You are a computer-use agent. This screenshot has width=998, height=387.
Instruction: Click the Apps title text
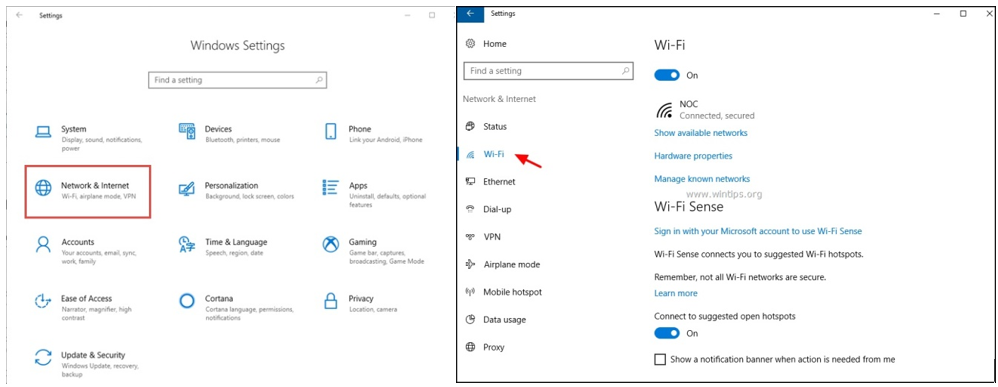358,185
